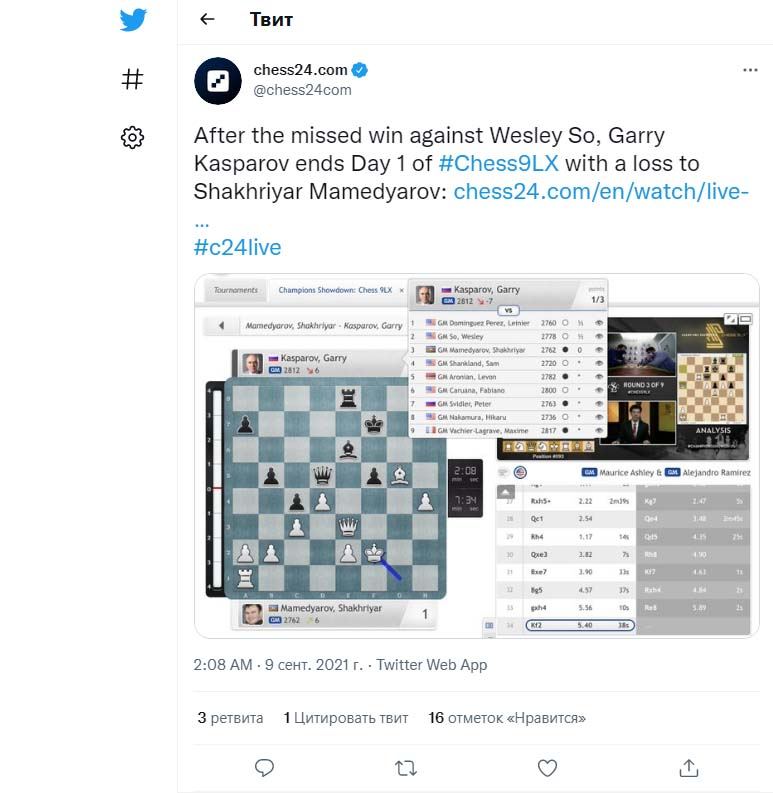Open chess24.com profile avatar

pyautogui.click(x=218, y=81)
